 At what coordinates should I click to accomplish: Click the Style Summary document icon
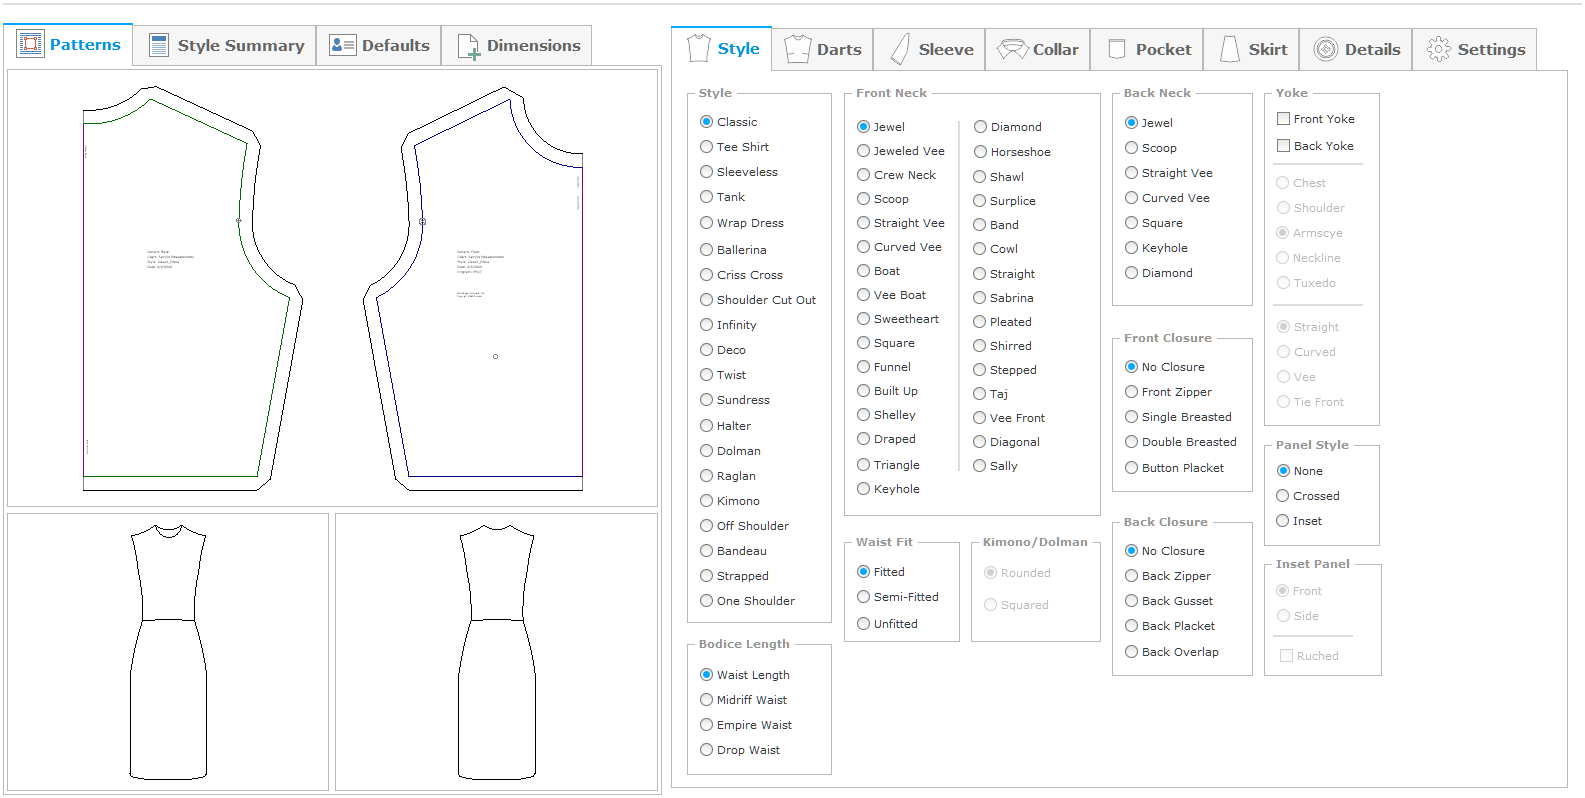click(x=158, y=45)
